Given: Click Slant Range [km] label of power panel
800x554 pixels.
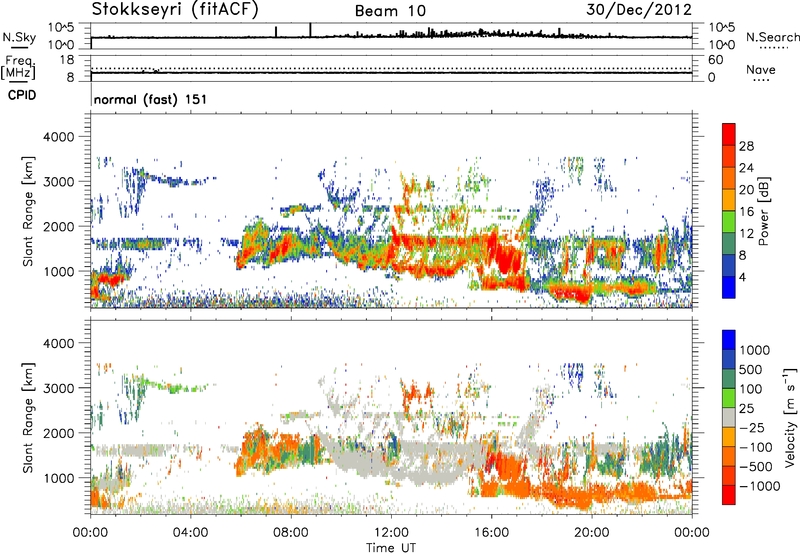Looking at the screenshot, I should click(28, 211).
